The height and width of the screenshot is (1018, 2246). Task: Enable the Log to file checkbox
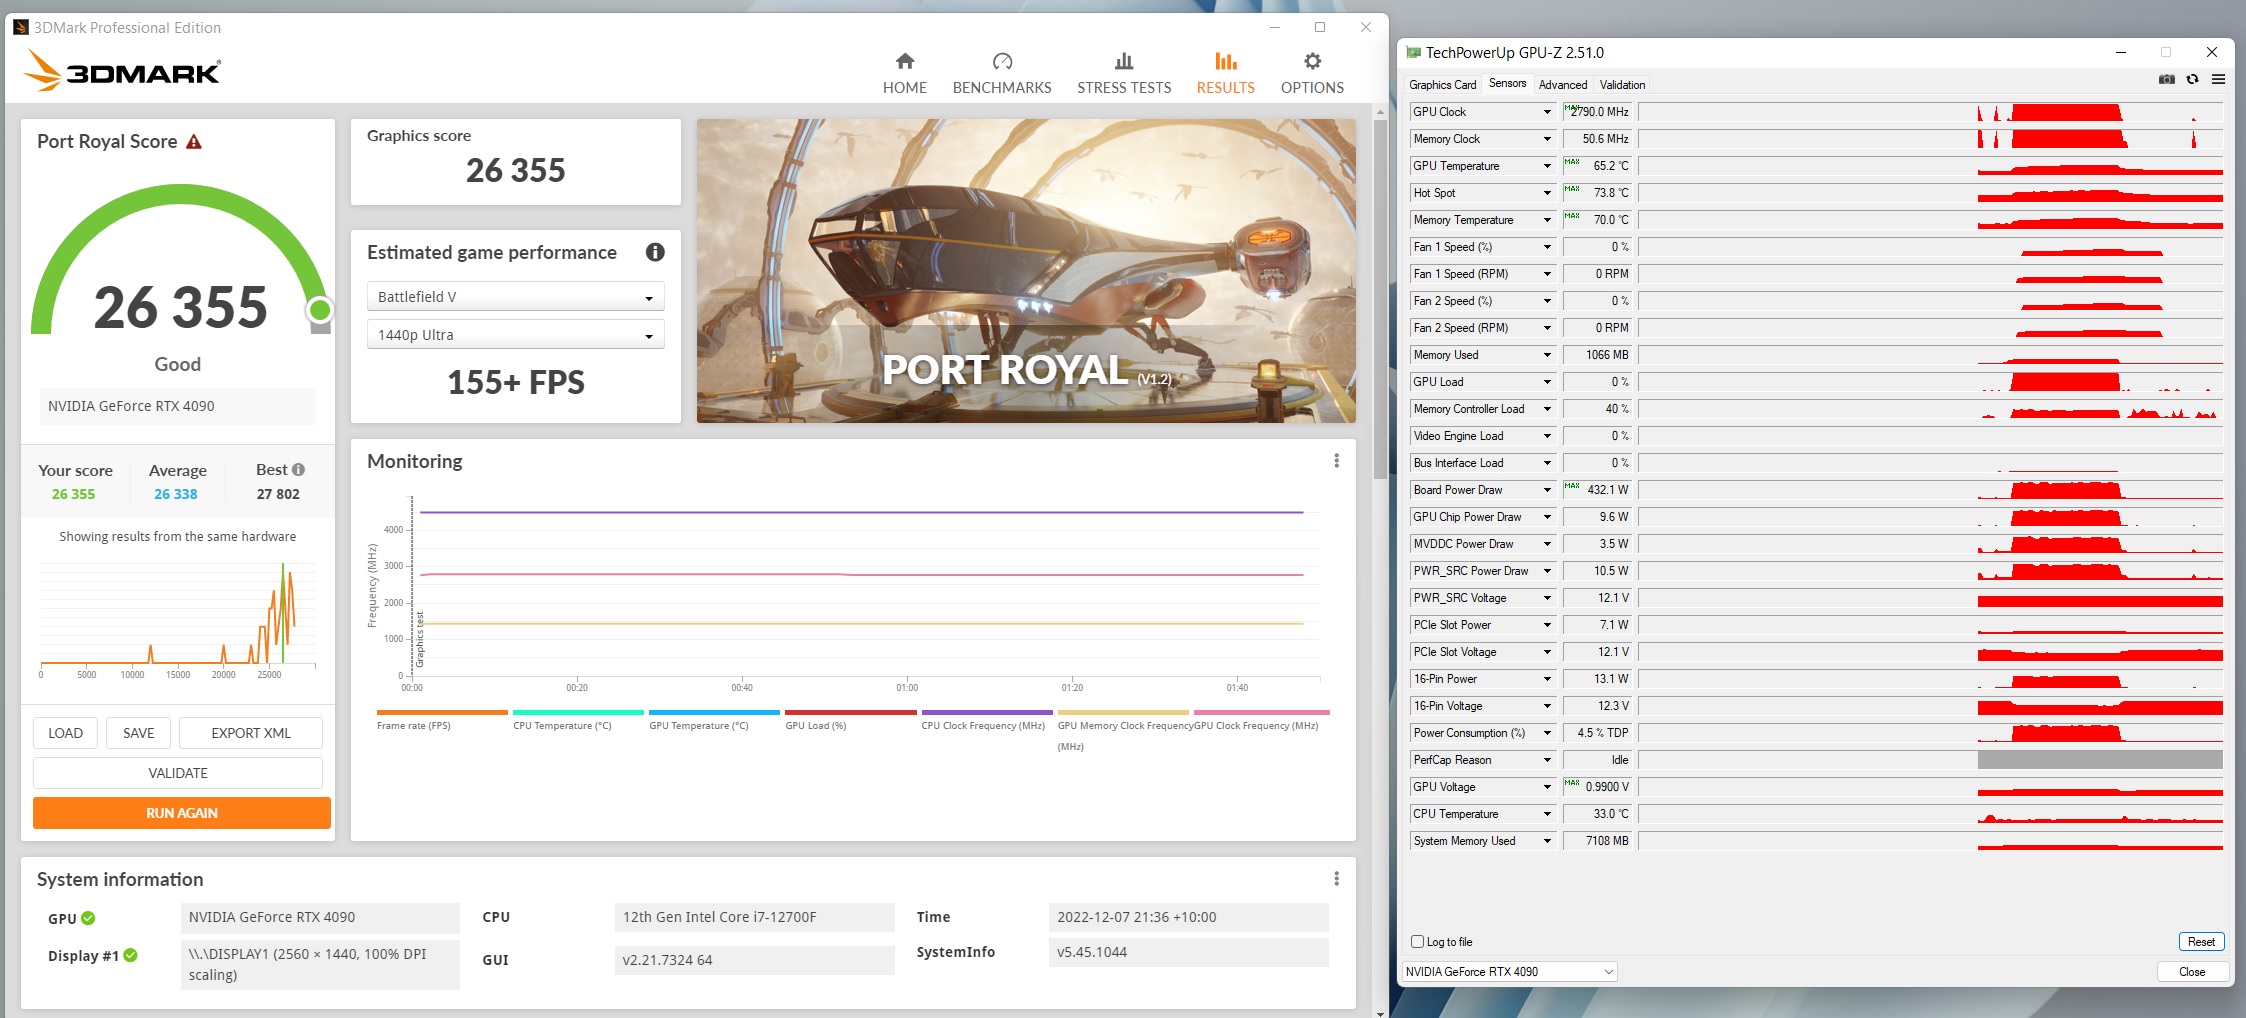[x=1417, y=941]
